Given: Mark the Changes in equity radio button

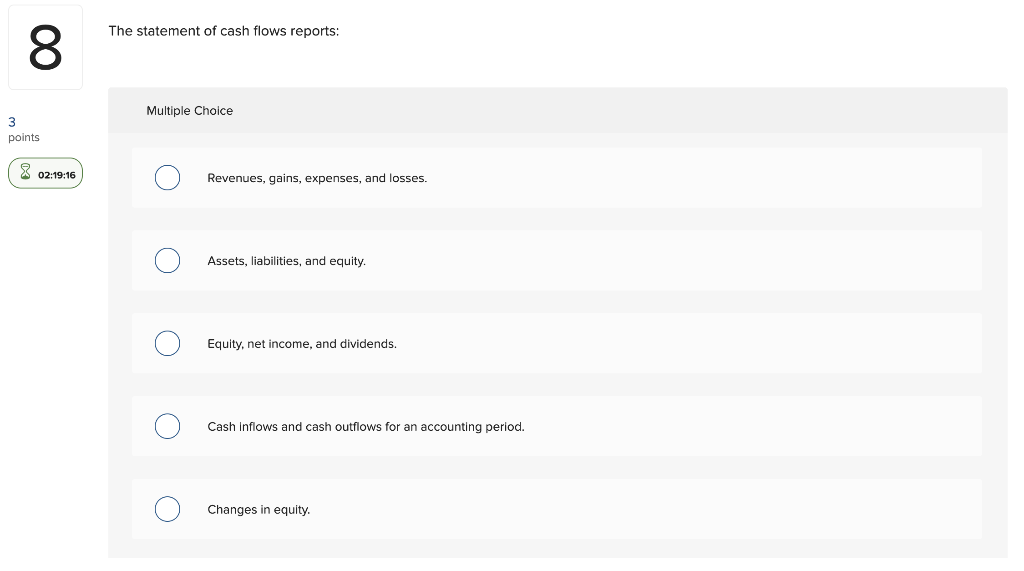Looking at the screenshot, I should (167, 509).
